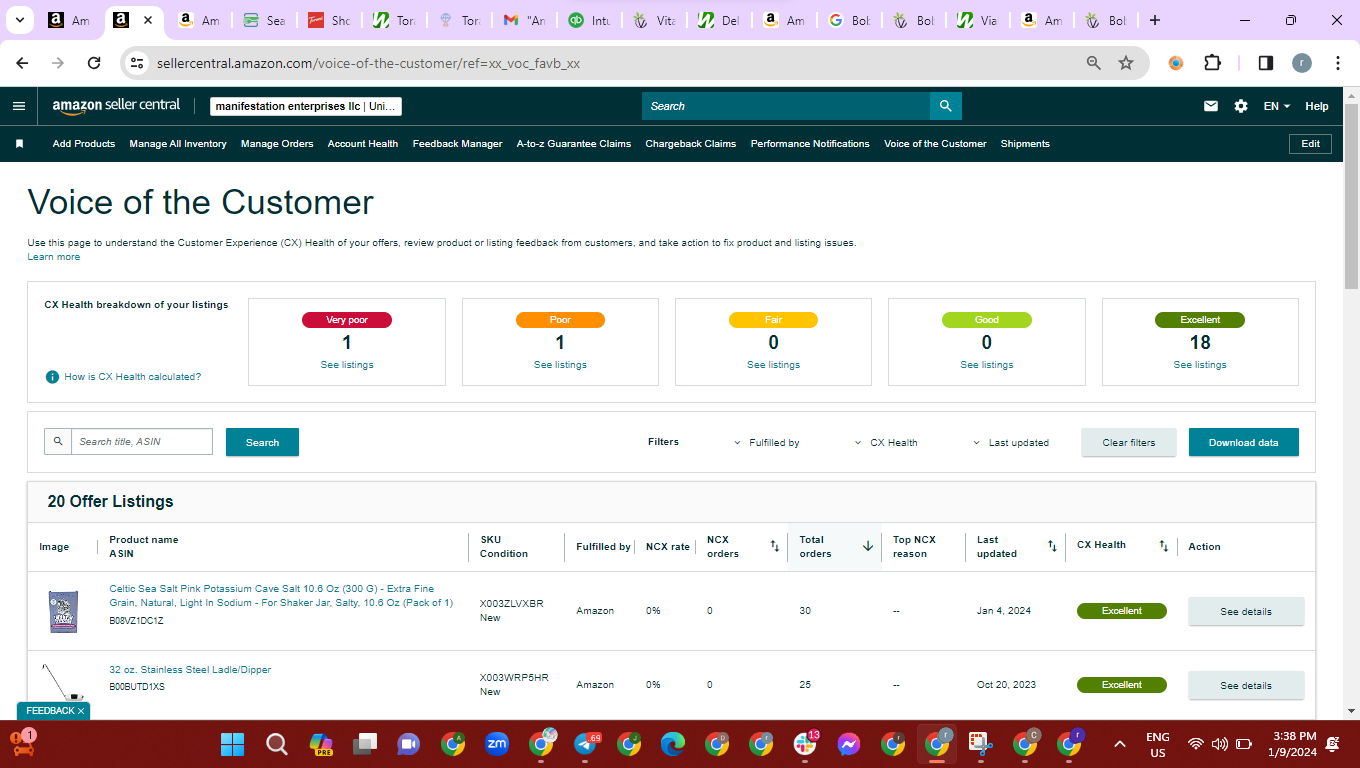
Task: Open Manage All Inventory
Action: (x=178, y=144)
